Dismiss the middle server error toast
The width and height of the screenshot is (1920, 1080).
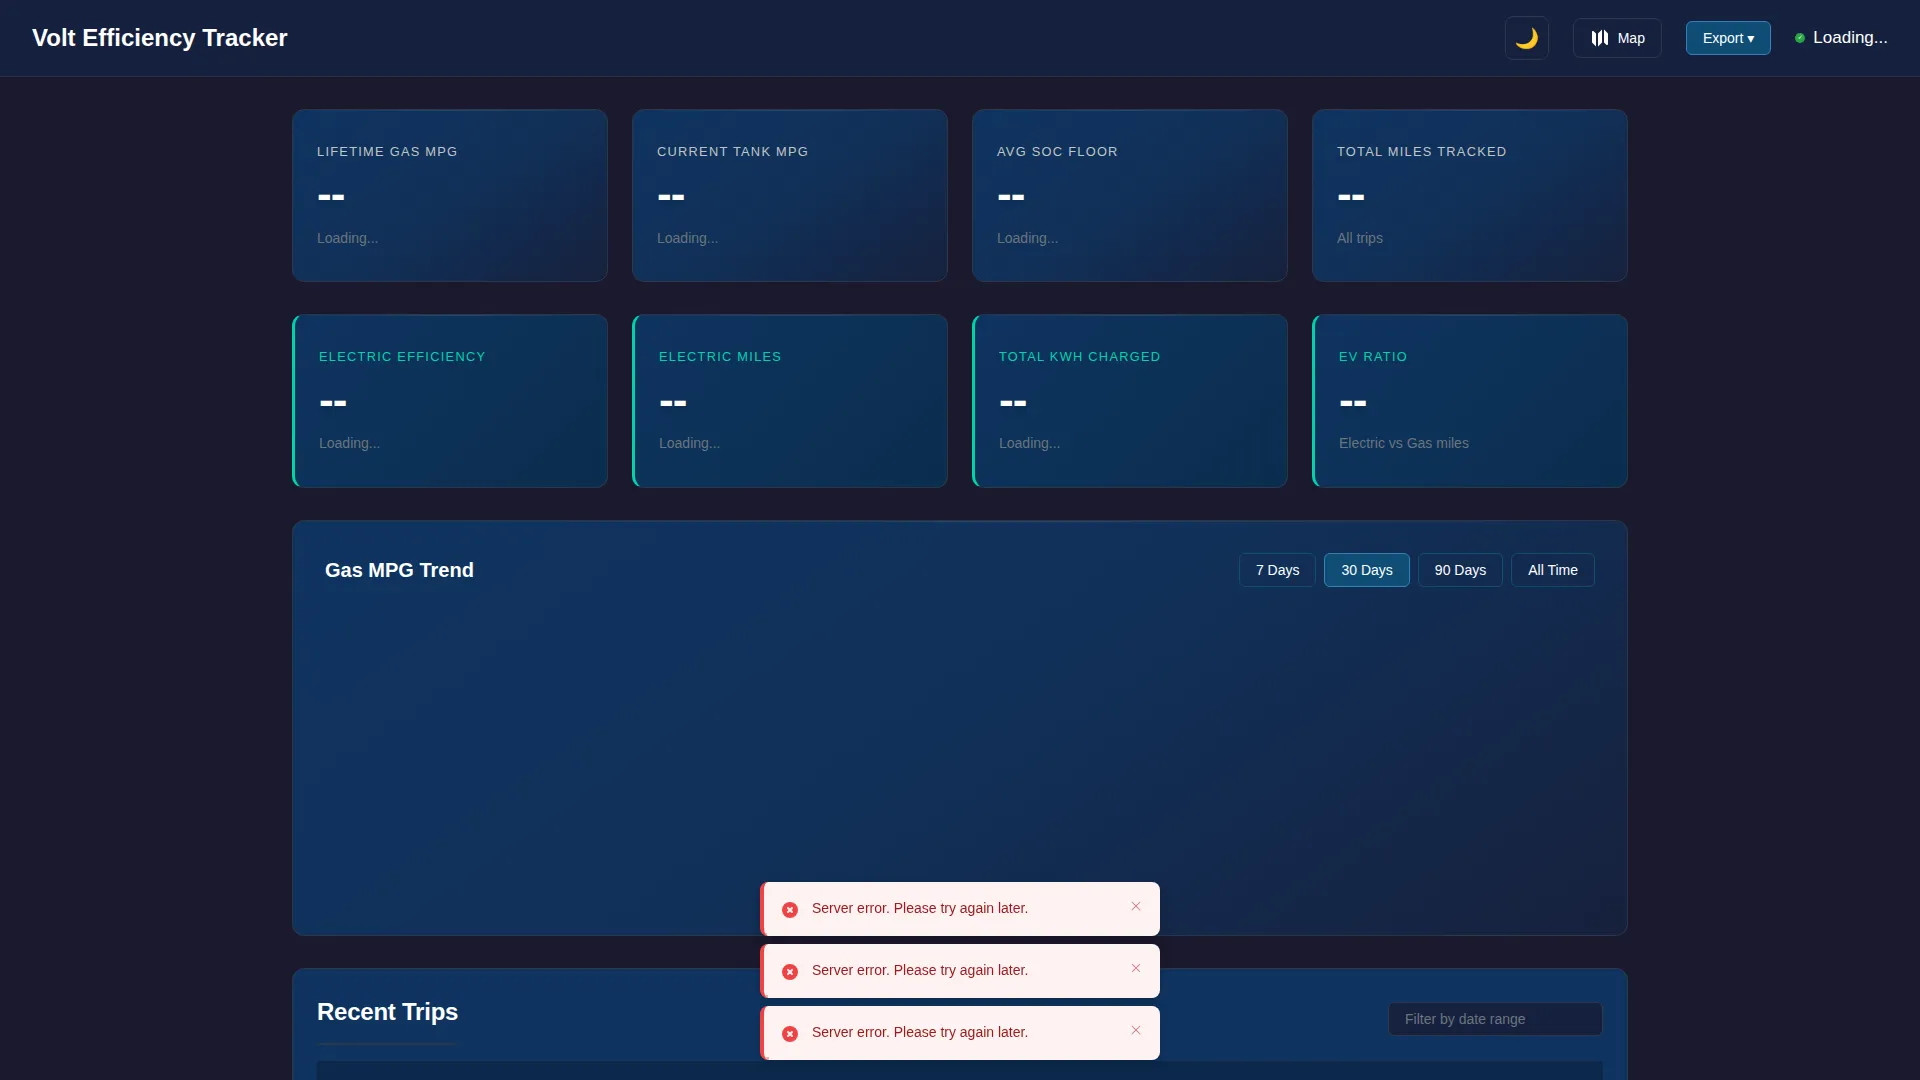(x=1136, y=968)
